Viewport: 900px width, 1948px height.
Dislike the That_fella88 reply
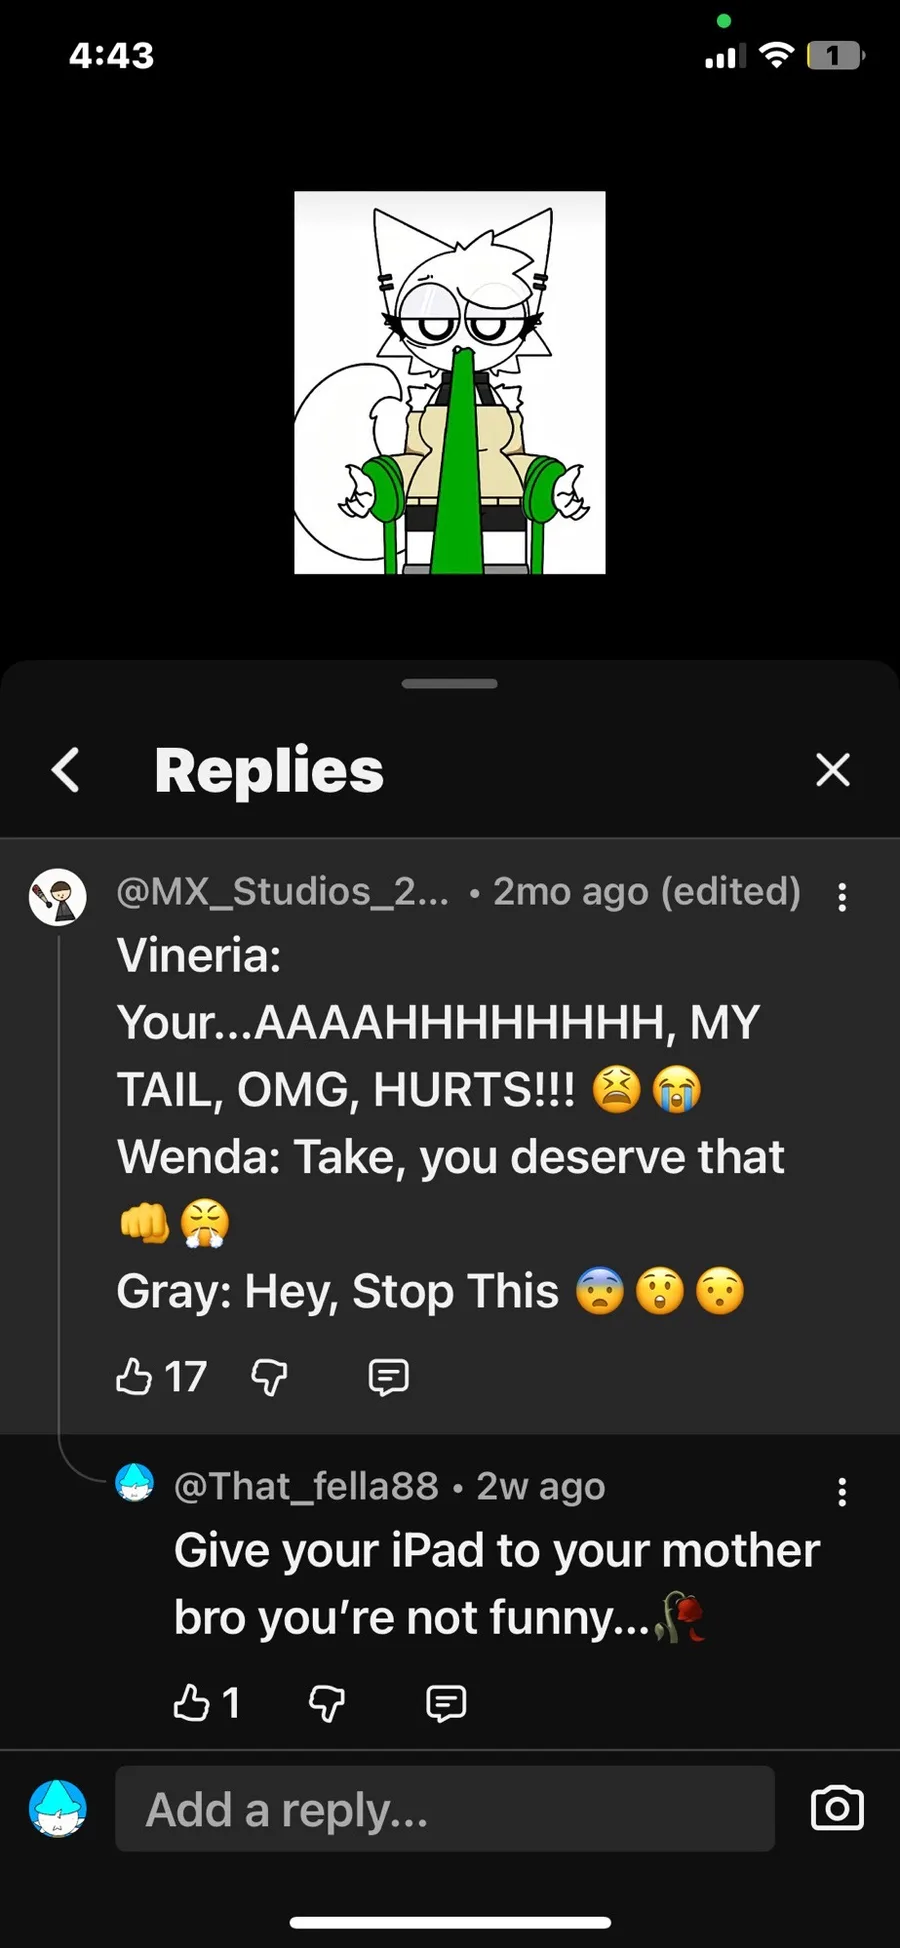(x=327, y=1702)
